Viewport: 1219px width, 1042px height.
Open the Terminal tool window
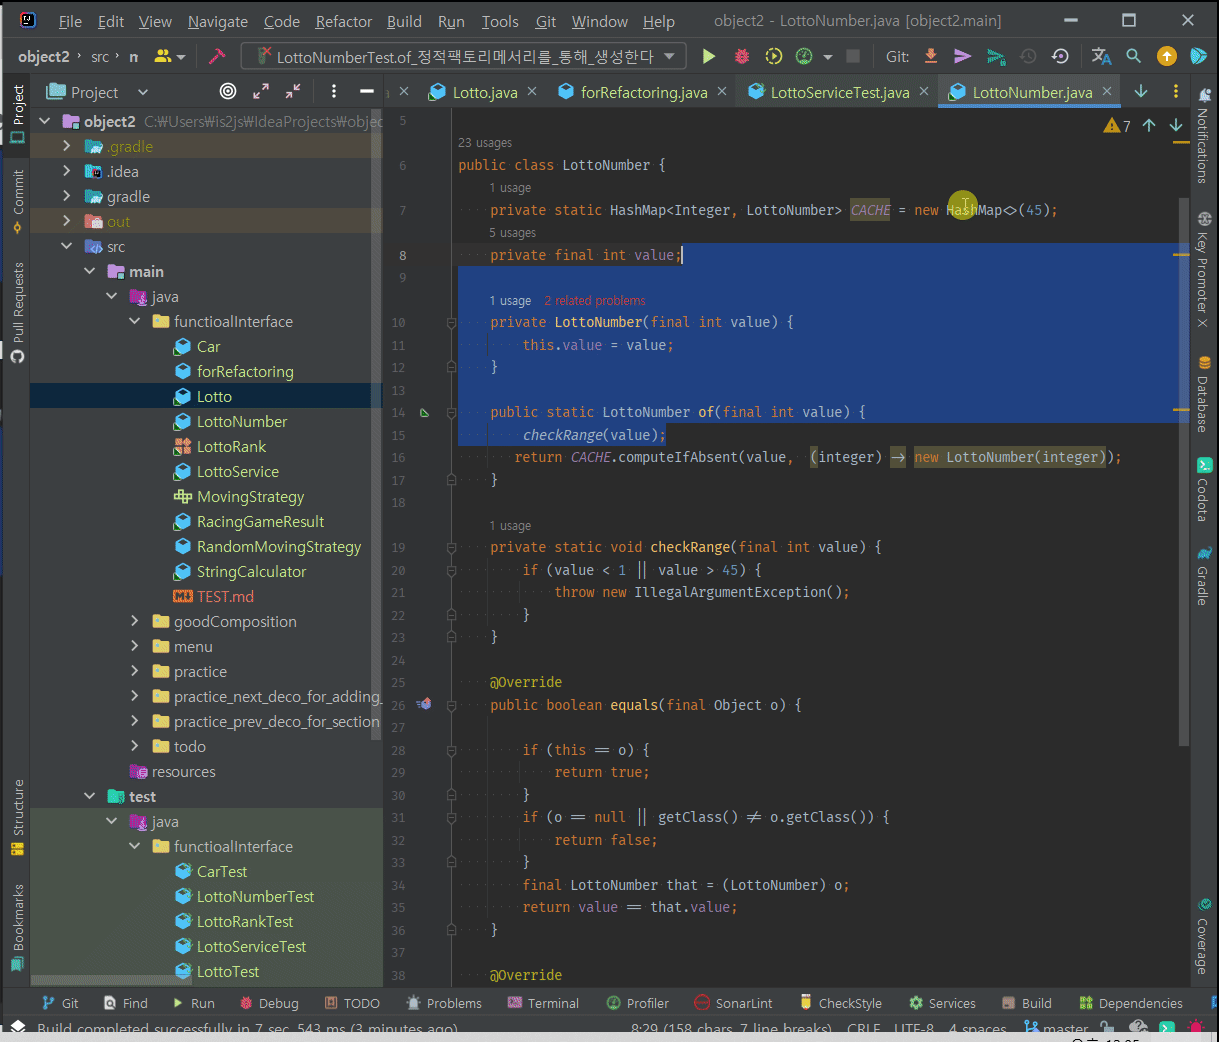click(543, 1003)
